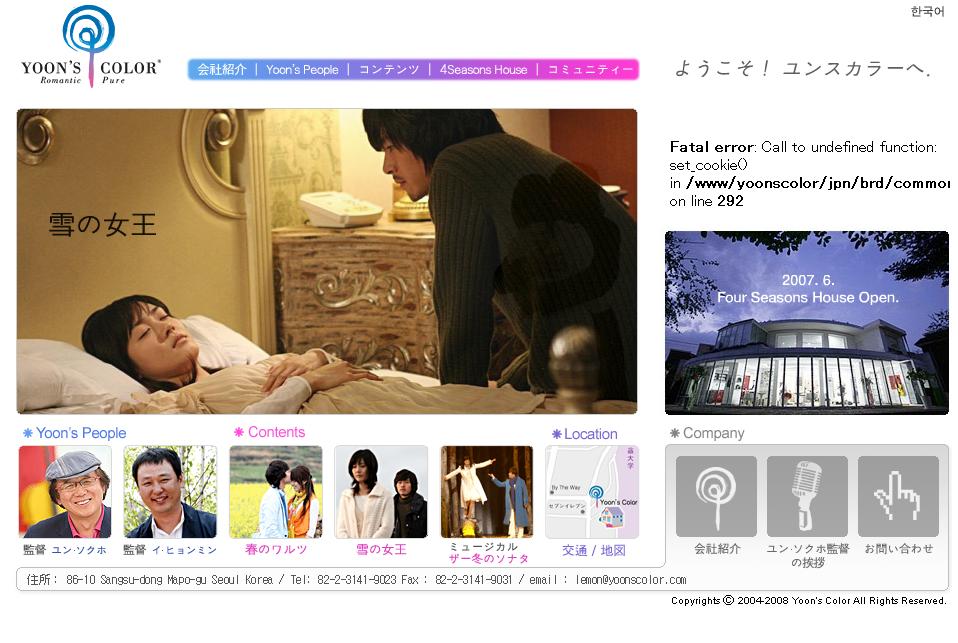The image size is (958, 643).
Task: Click the Location section heading
Action: coord(585,434)
